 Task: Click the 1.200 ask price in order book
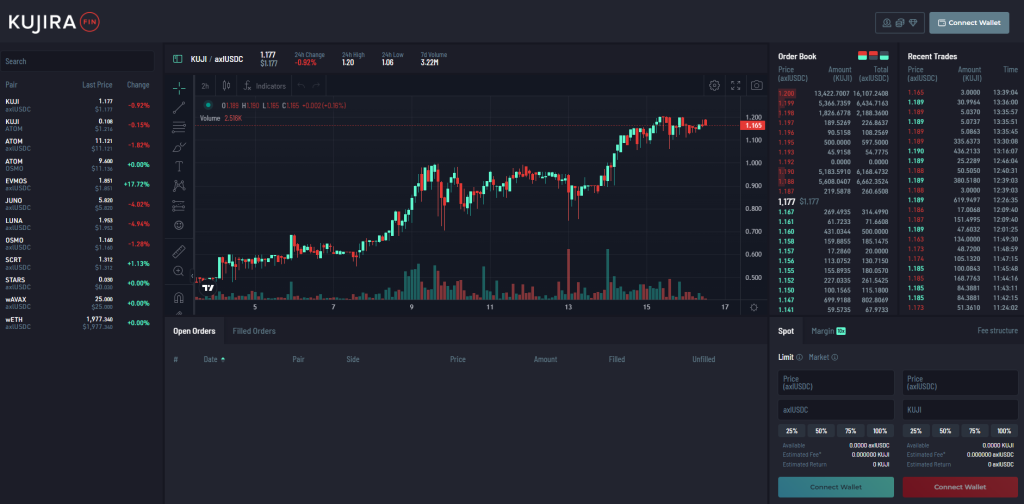coord(786,93)
